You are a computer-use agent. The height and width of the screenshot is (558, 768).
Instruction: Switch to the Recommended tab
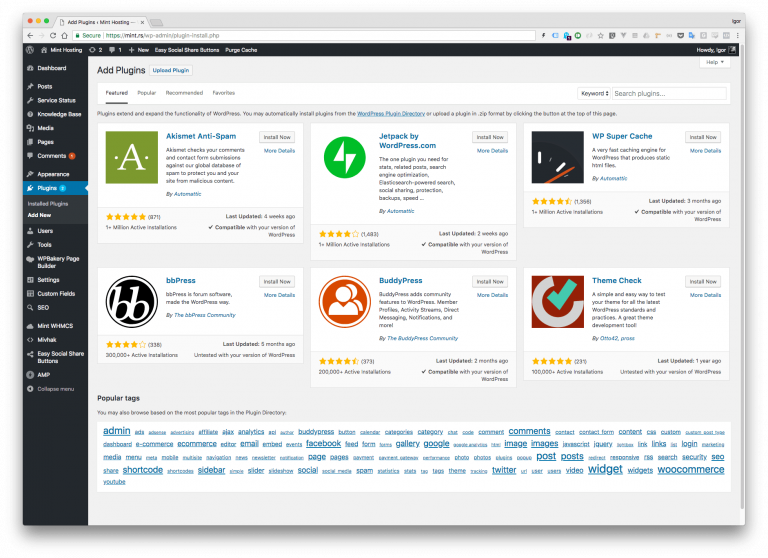tap(184, 93)
